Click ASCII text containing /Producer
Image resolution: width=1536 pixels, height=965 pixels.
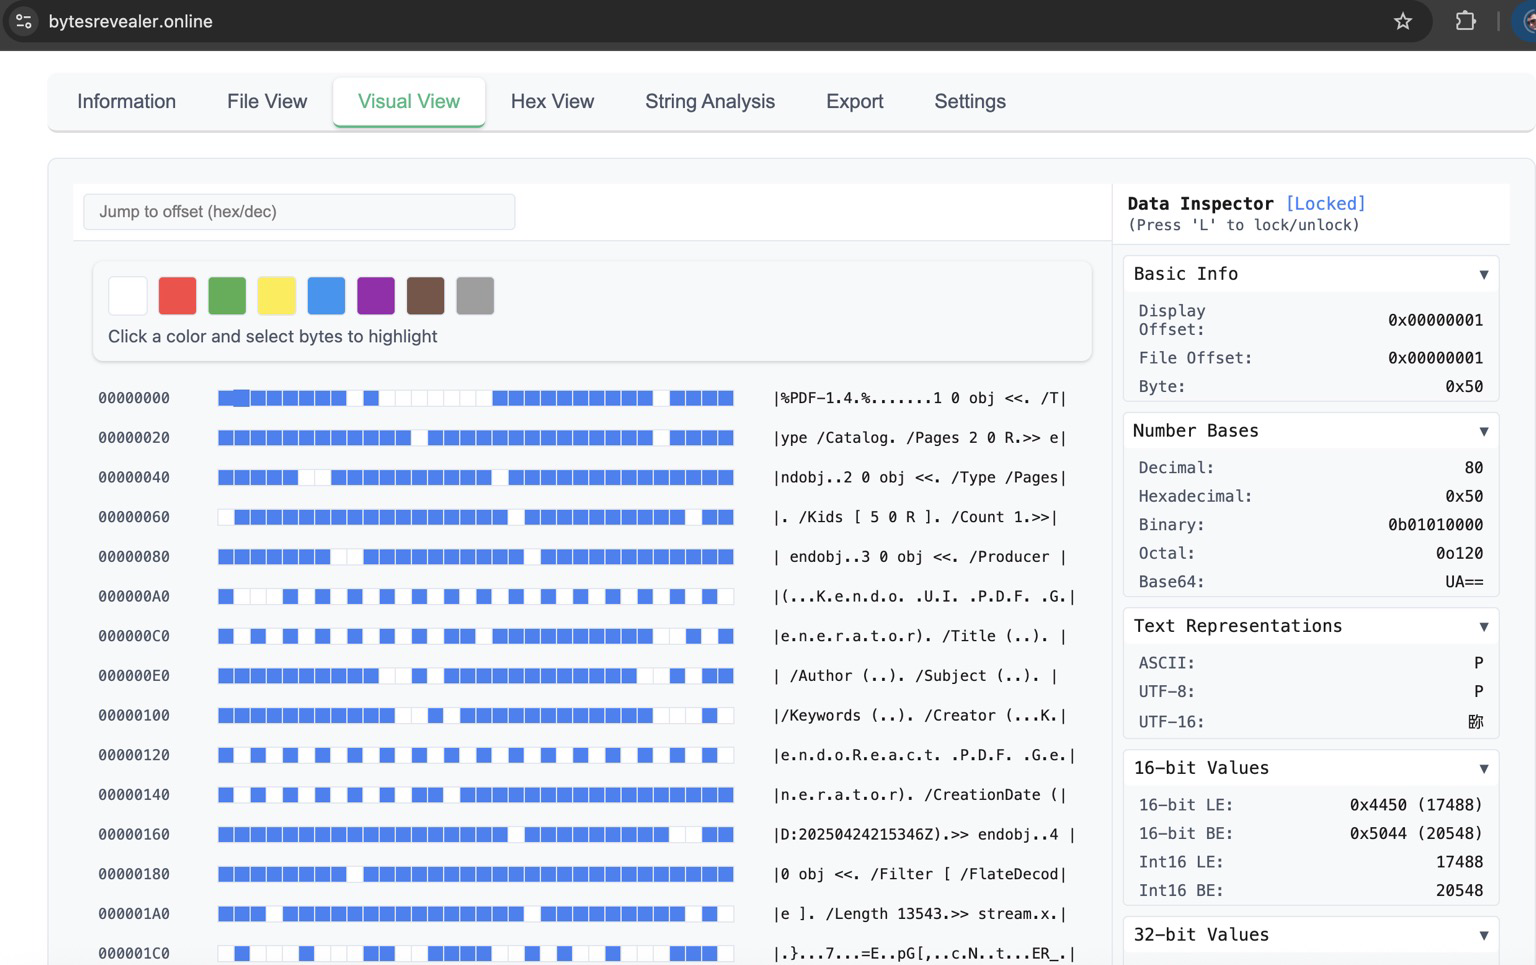(x=920, y=557)
